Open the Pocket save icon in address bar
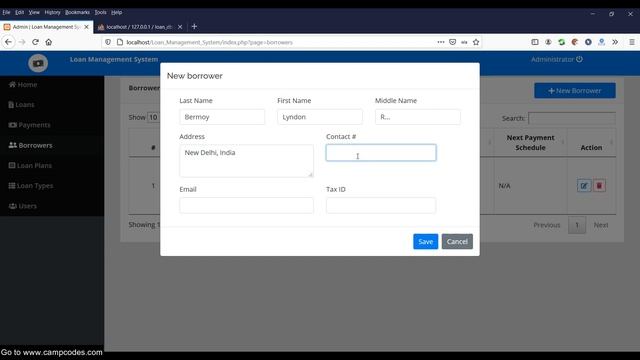640x360 pixels. (x=452, y=42)
